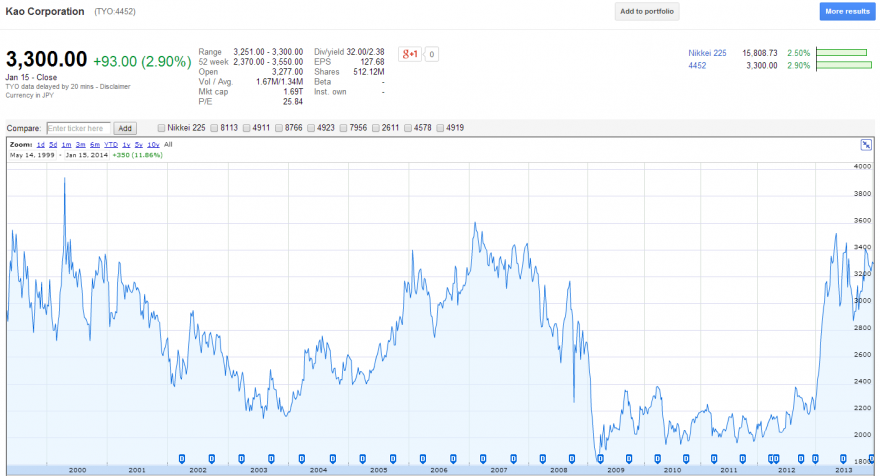The width and height of the screenshot is (880, 476).
Task: Click the dividend marker below 2009 low
Action: (600, 459)
